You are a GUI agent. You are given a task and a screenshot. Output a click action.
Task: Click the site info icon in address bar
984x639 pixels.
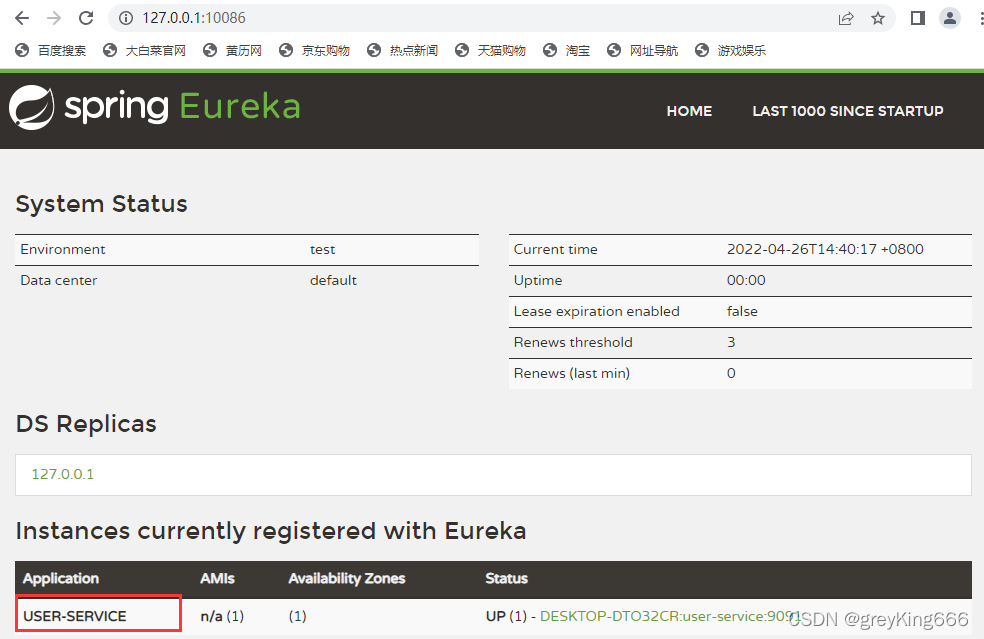(x=126, y=18)
